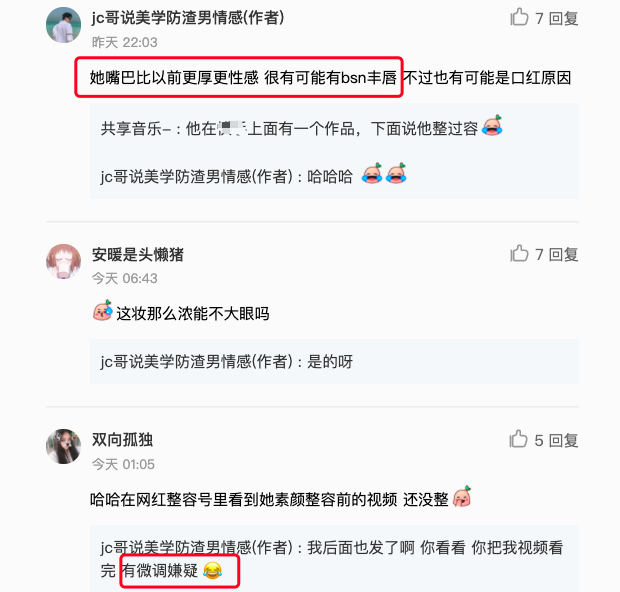Open 安暖是头懒猪's avatar profile
This screenshot has width=620, height=592.
click(63, 261)
